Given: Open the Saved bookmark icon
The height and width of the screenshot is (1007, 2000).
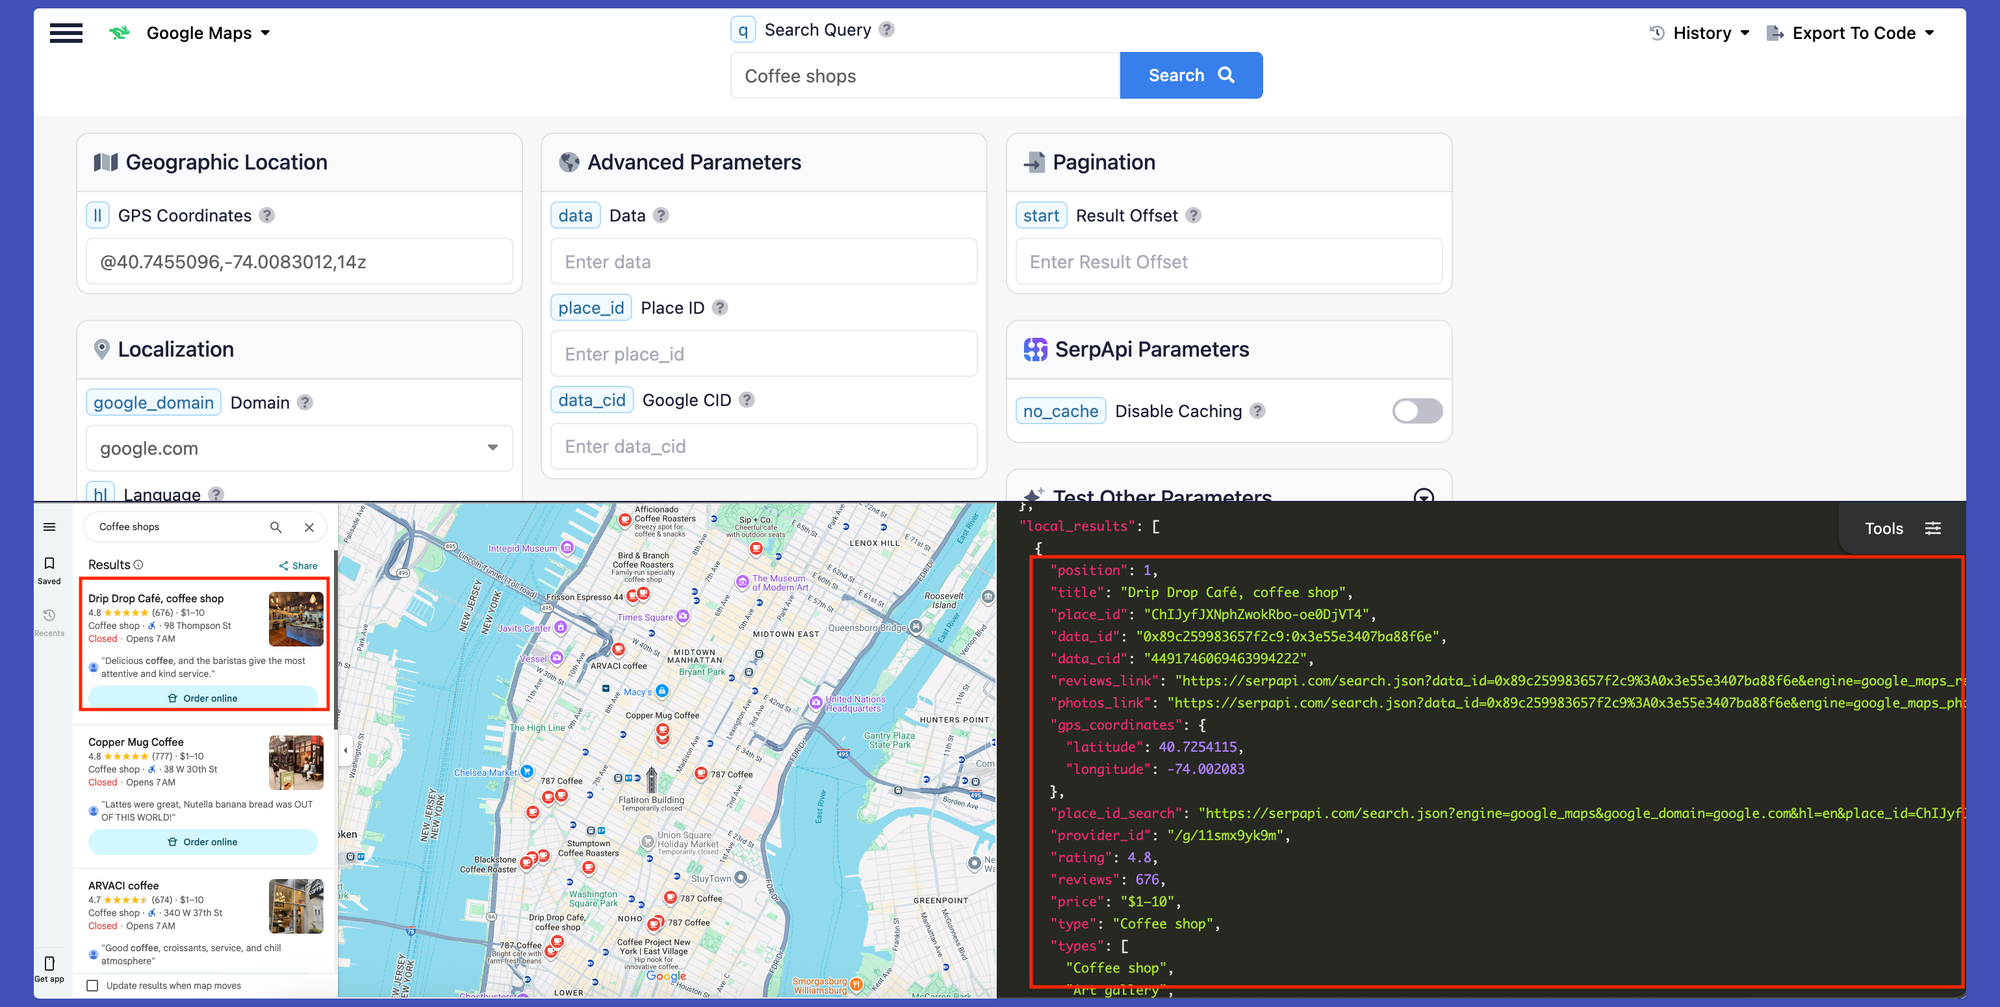Looking at the screenshot, I should pyautogui.click(x=49, y=564).
